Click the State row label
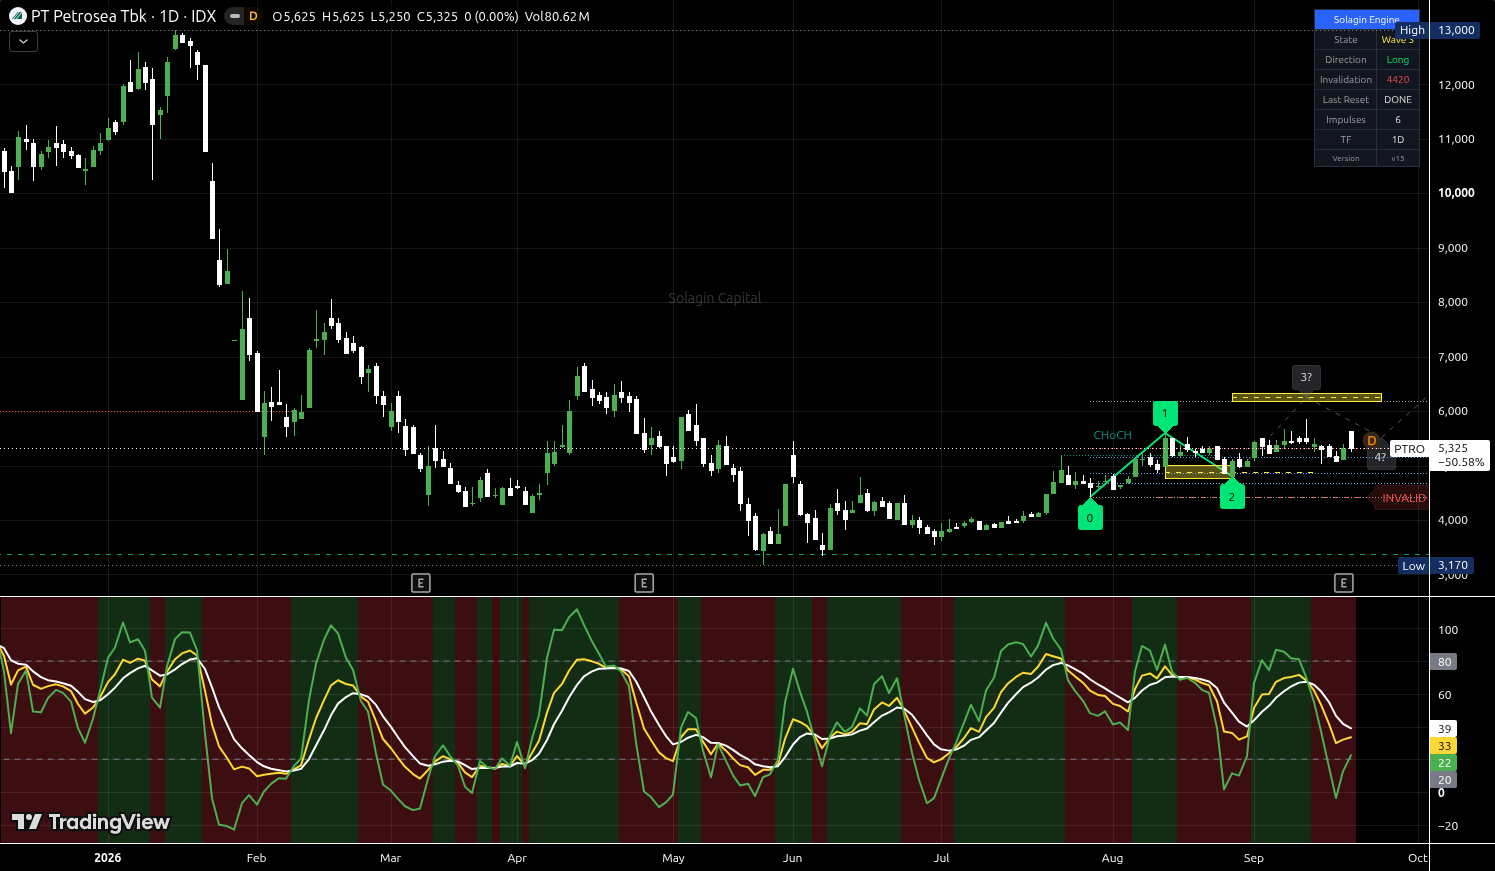 point(1346,39)
